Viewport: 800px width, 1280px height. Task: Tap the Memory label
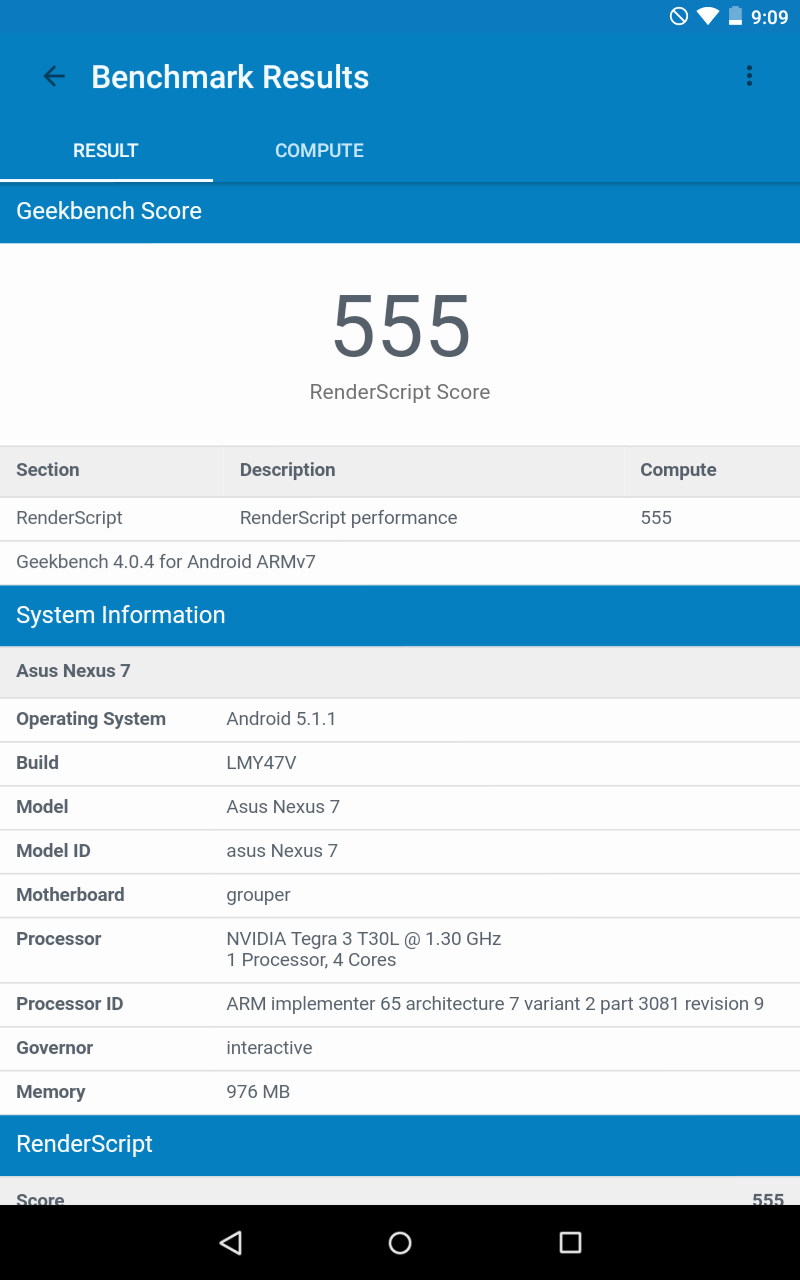tap(51, 1092)
